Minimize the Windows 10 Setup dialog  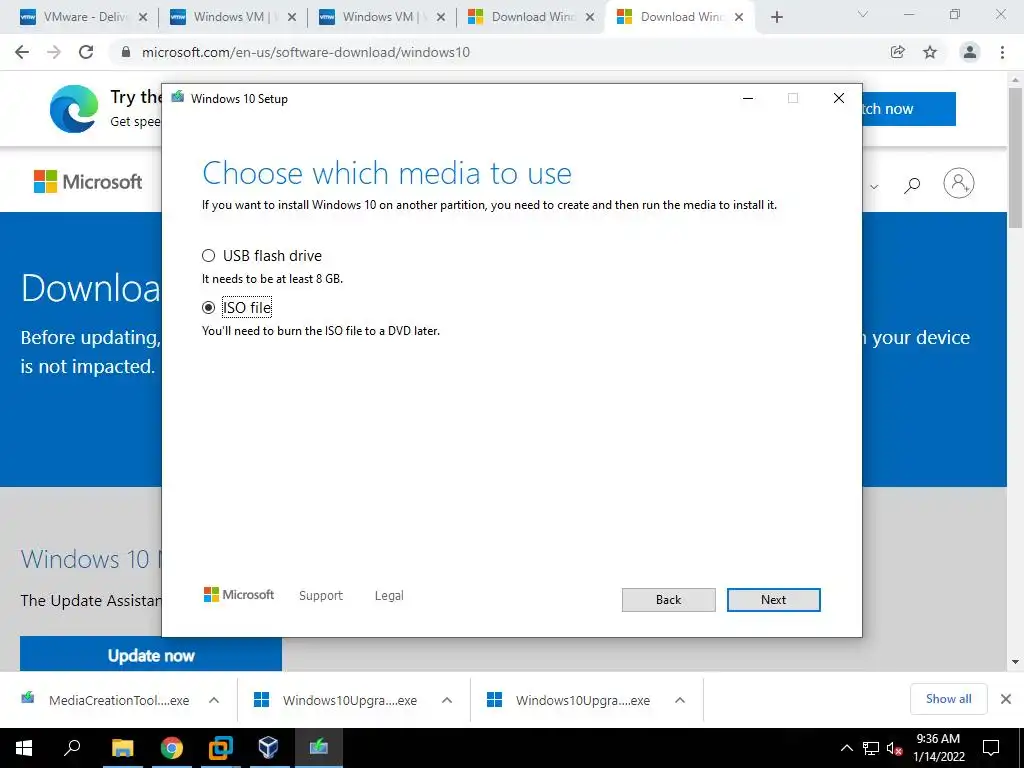click(748, 99)
